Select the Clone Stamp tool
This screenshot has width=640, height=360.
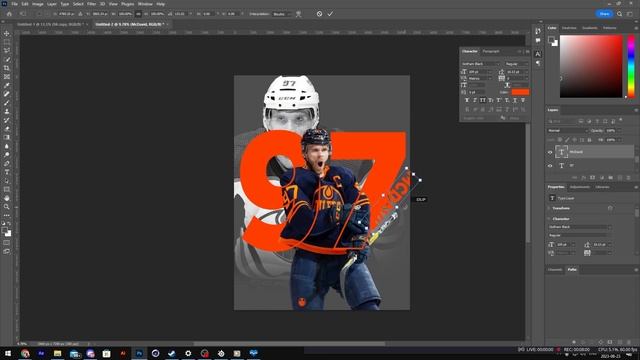7,111
